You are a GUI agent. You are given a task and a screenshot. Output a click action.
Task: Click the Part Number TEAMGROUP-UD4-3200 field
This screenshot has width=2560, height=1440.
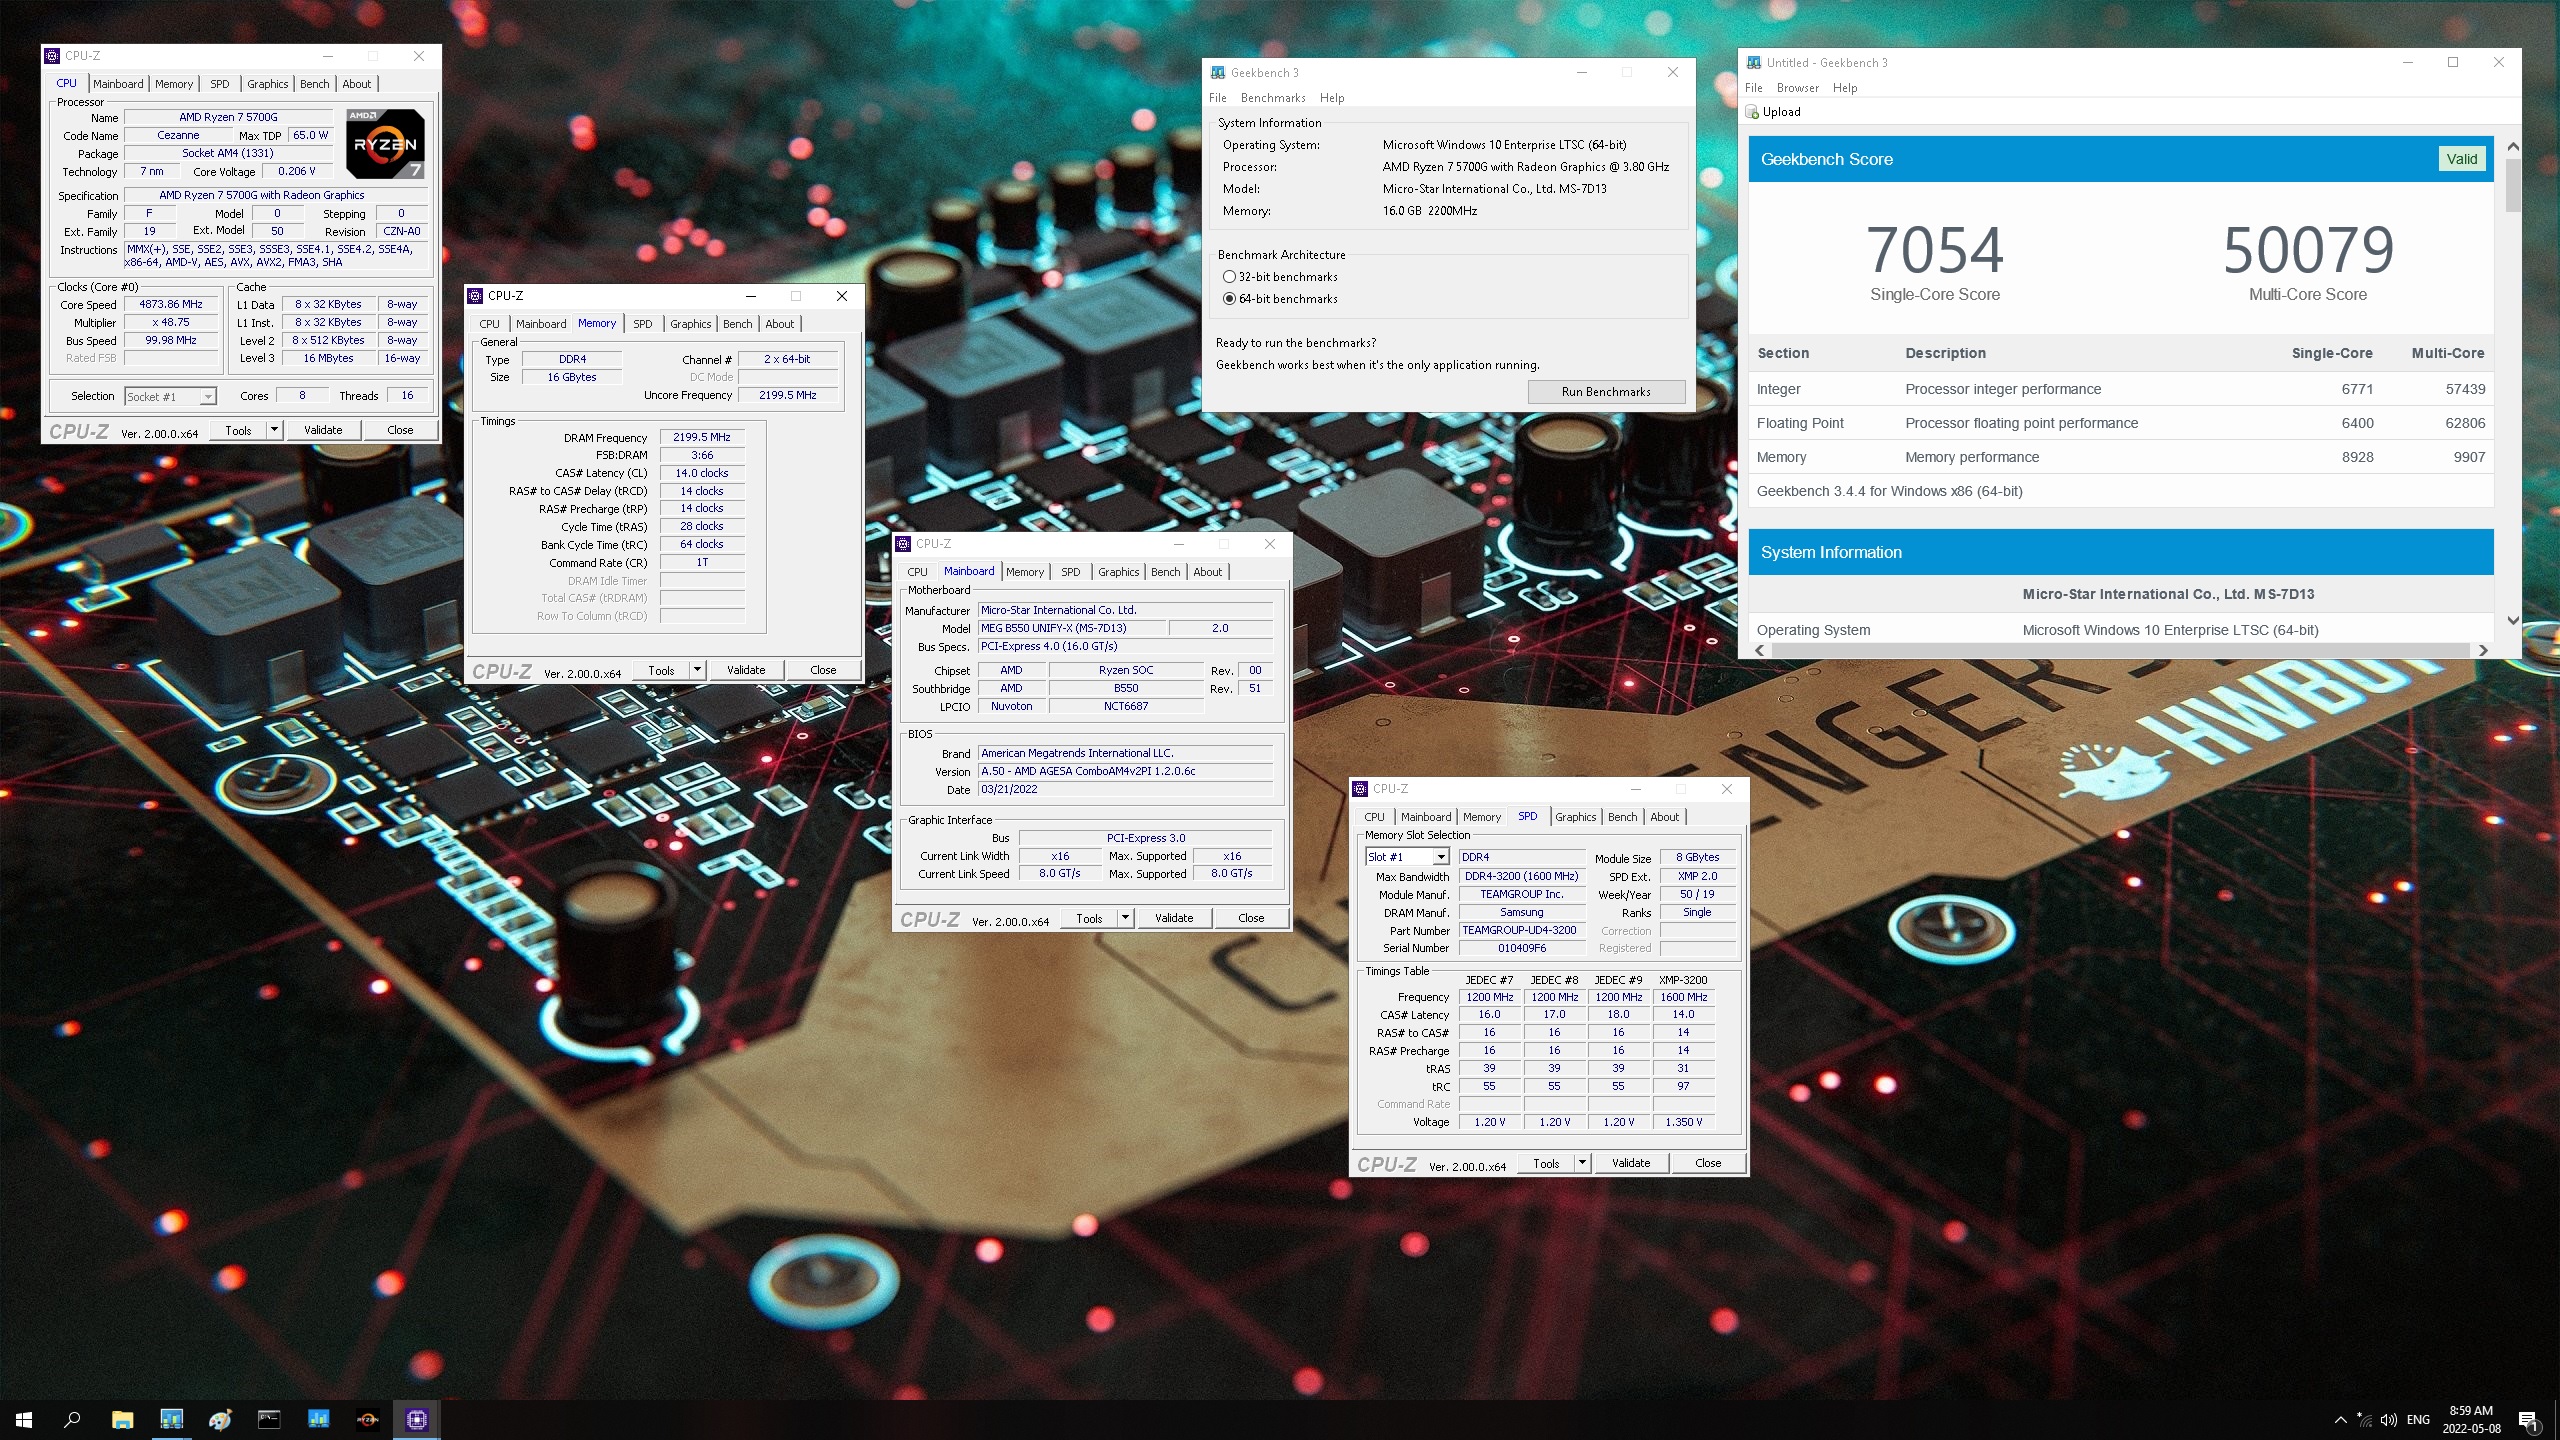pos(1521,930)
